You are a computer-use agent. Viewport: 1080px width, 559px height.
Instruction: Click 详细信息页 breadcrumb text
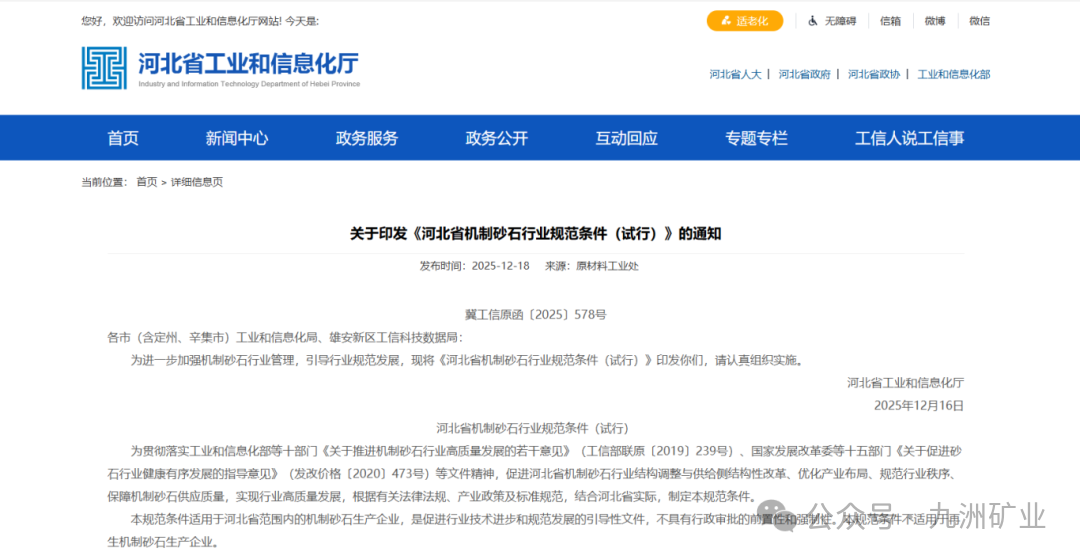pos(197,182)
